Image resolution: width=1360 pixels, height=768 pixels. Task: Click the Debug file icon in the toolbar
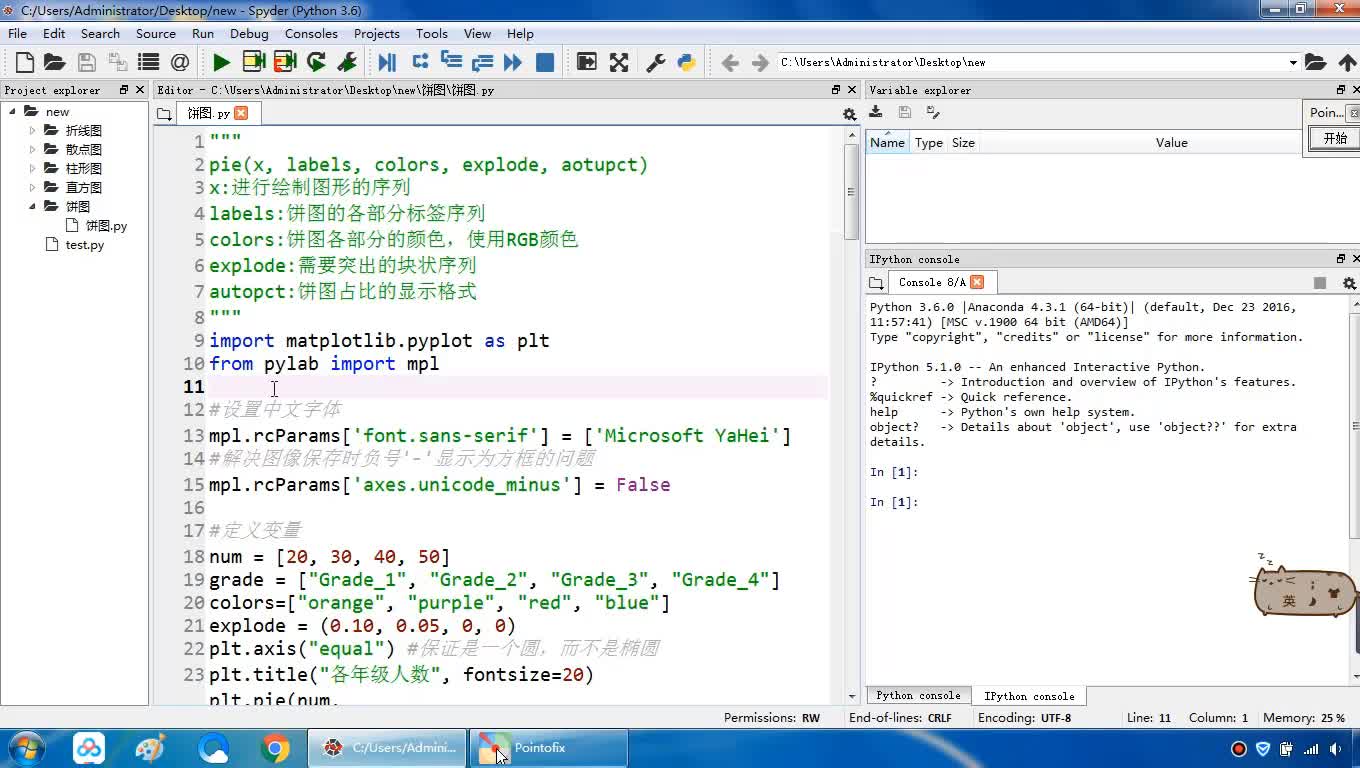387,62
